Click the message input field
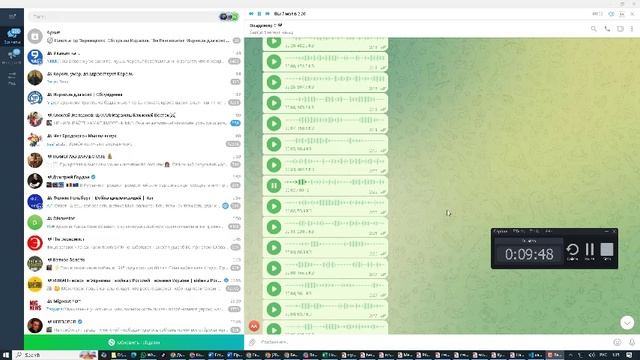 click(435, 342)
